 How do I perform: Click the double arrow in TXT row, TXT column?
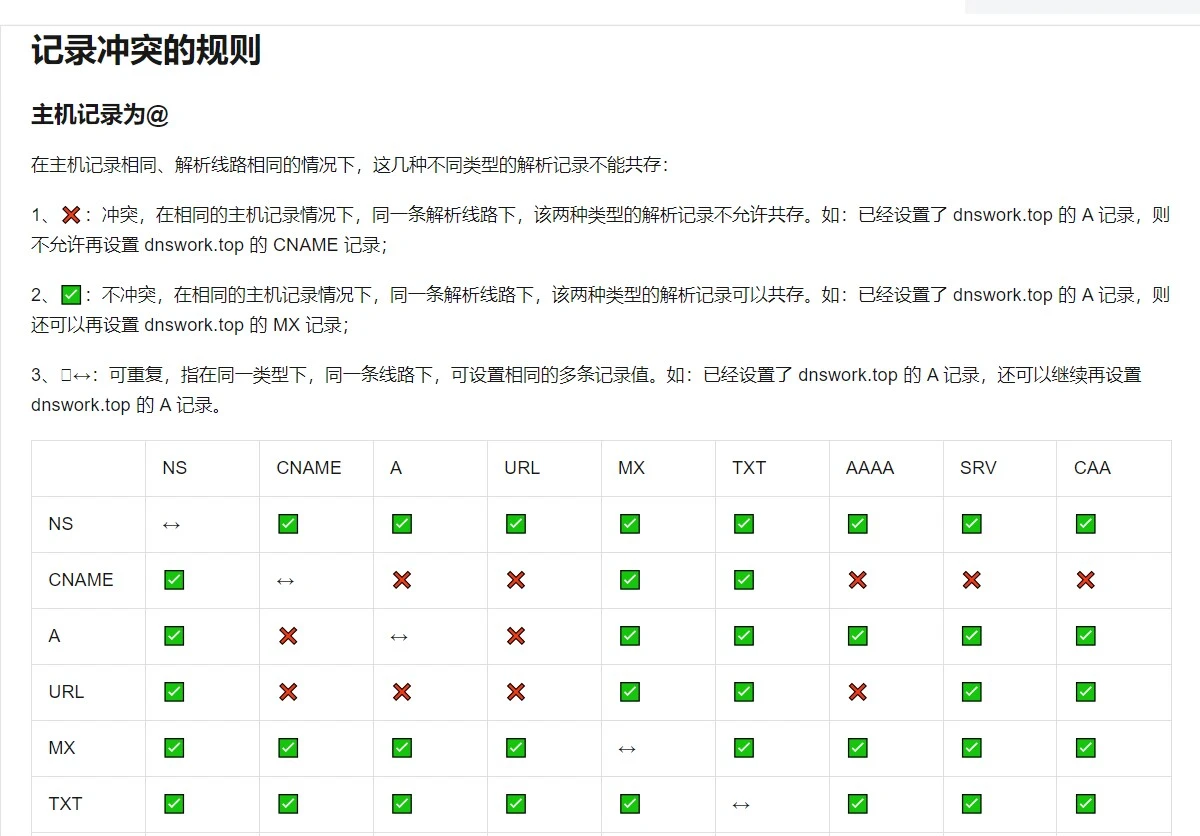tap(741, 805)
